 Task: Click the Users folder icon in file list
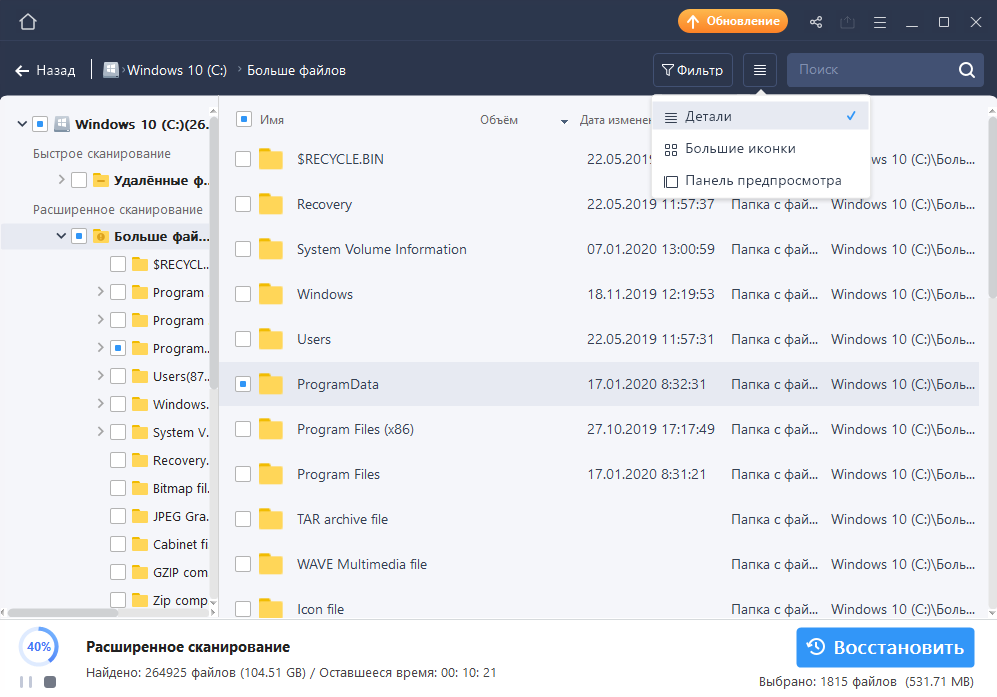[x=271, y=339]
